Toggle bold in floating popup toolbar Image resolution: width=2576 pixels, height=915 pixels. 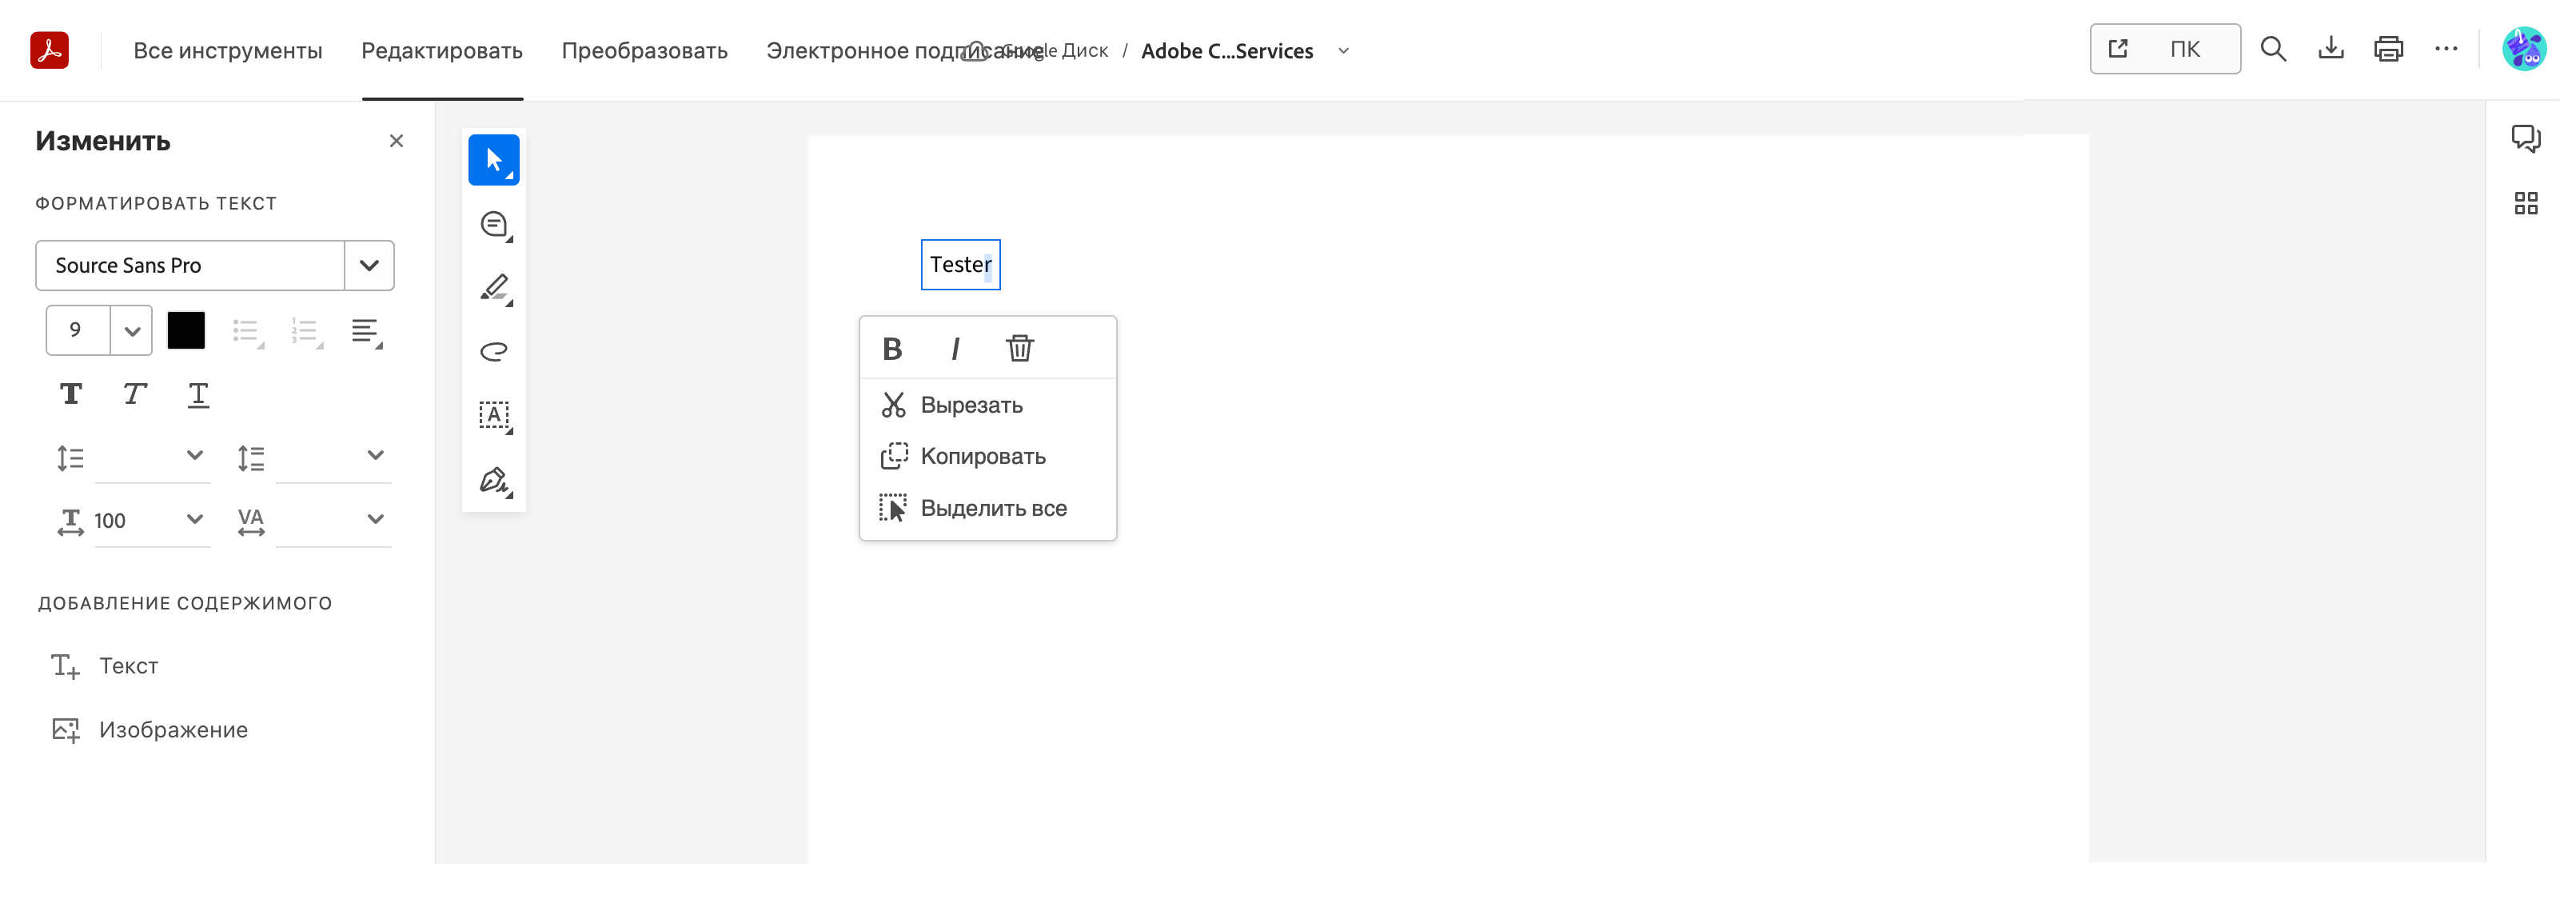pyautogui.click(x=892, y=348)
